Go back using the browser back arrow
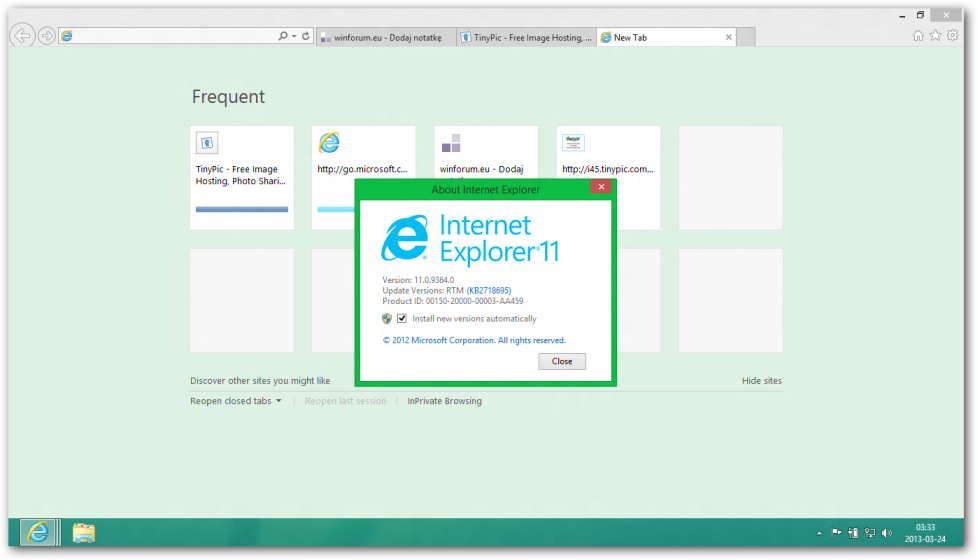This screenshot has width=978, height=560. pyautogui.click(x=22, y=36)
